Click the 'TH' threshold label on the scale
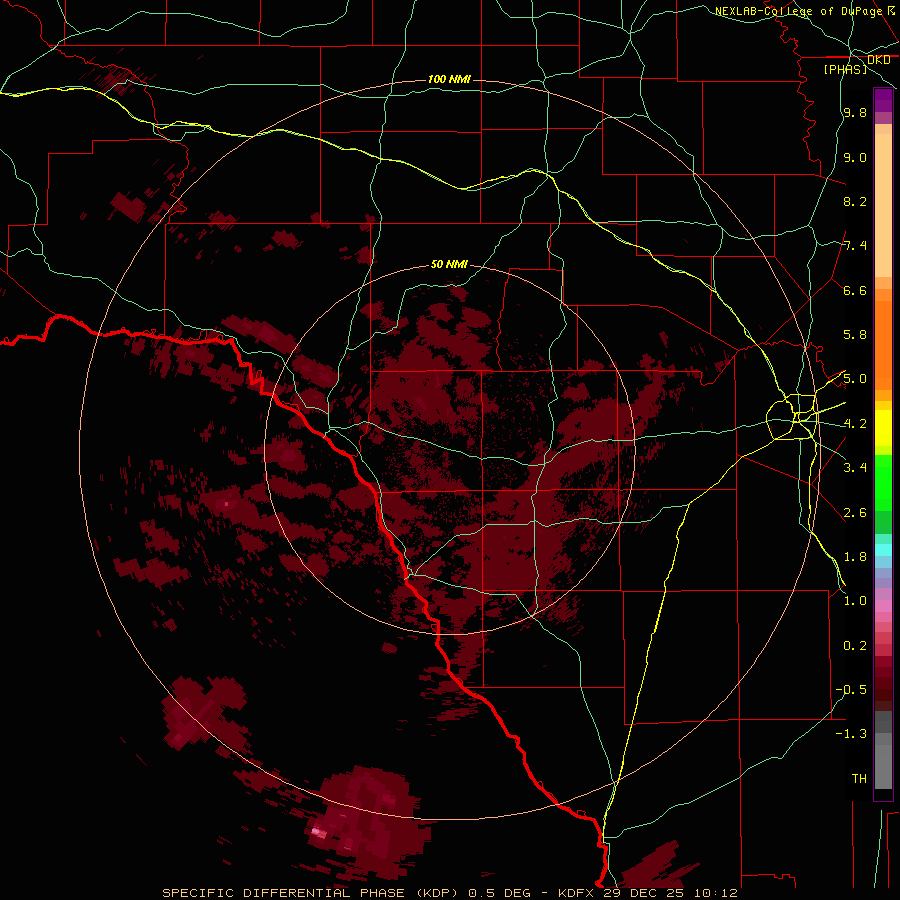The width and height of the screenshot is (900, 900). pyautogui.click(x=859, y=779)
